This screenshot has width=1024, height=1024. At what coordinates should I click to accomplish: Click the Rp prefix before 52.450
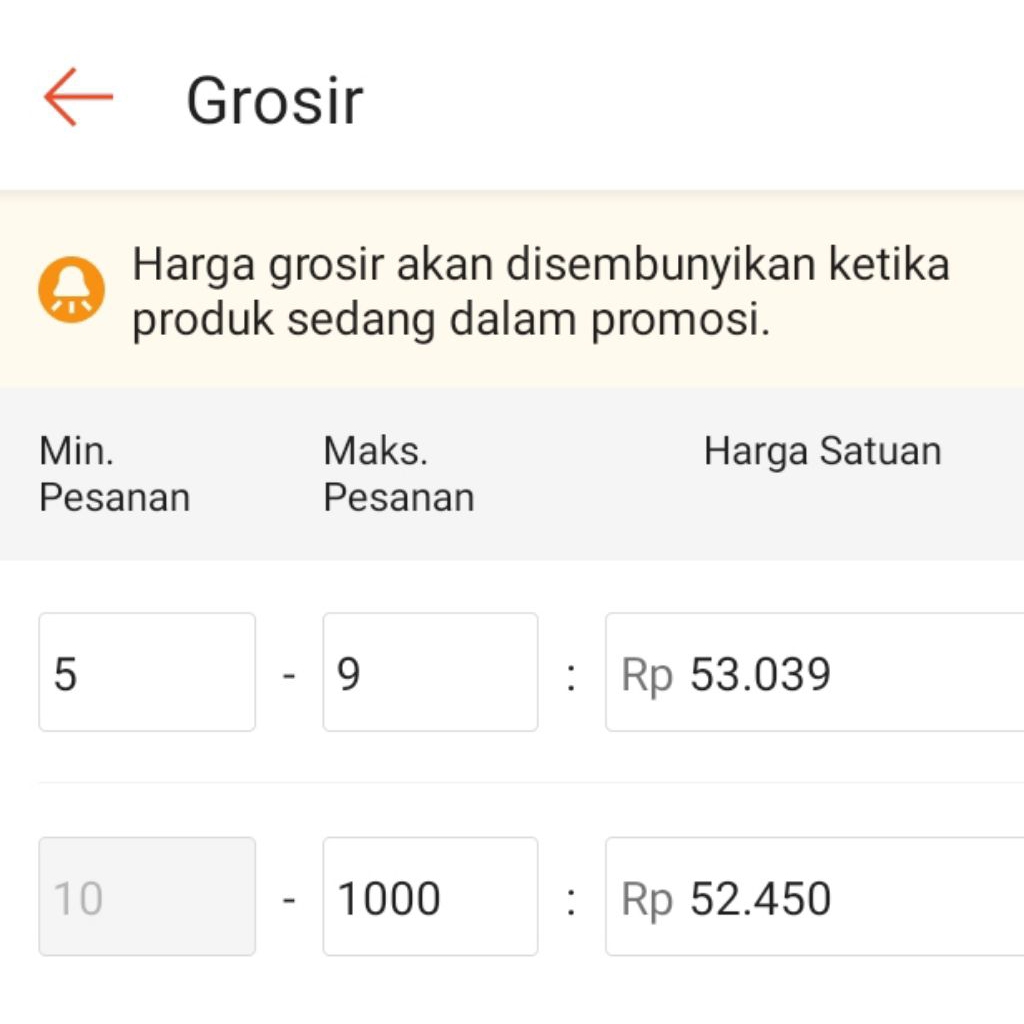point(647,899)
